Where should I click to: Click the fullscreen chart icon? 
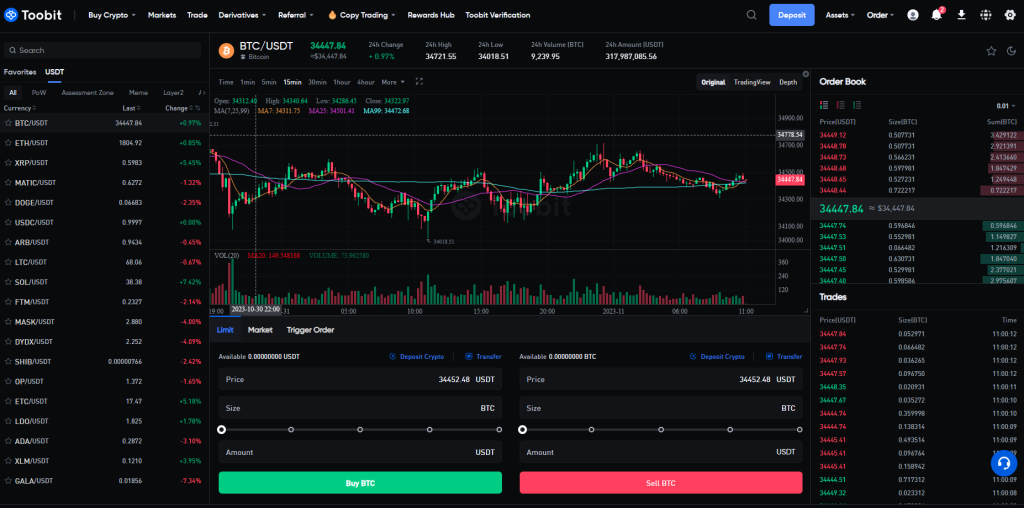click(420, 82)
